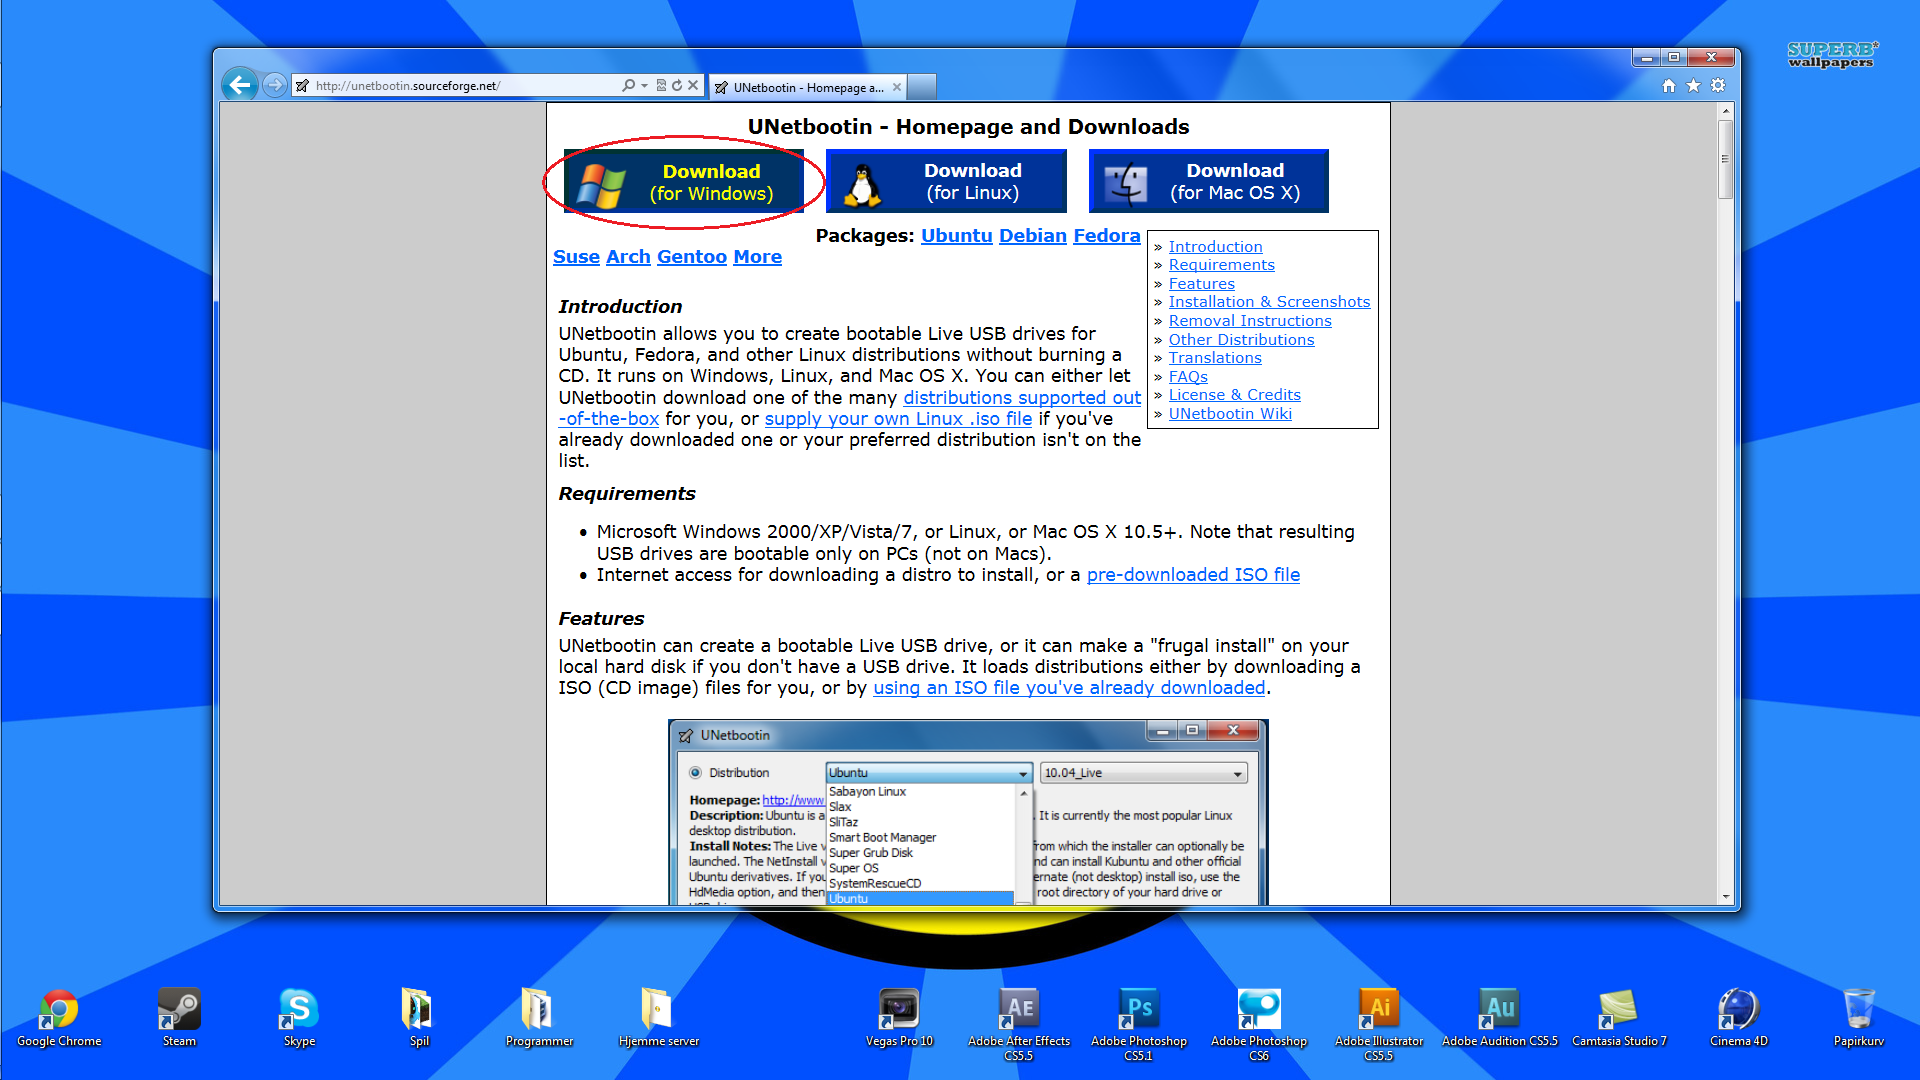Click the browser Forward arrow button
1920x1080 pixels.
pos(274,85)
